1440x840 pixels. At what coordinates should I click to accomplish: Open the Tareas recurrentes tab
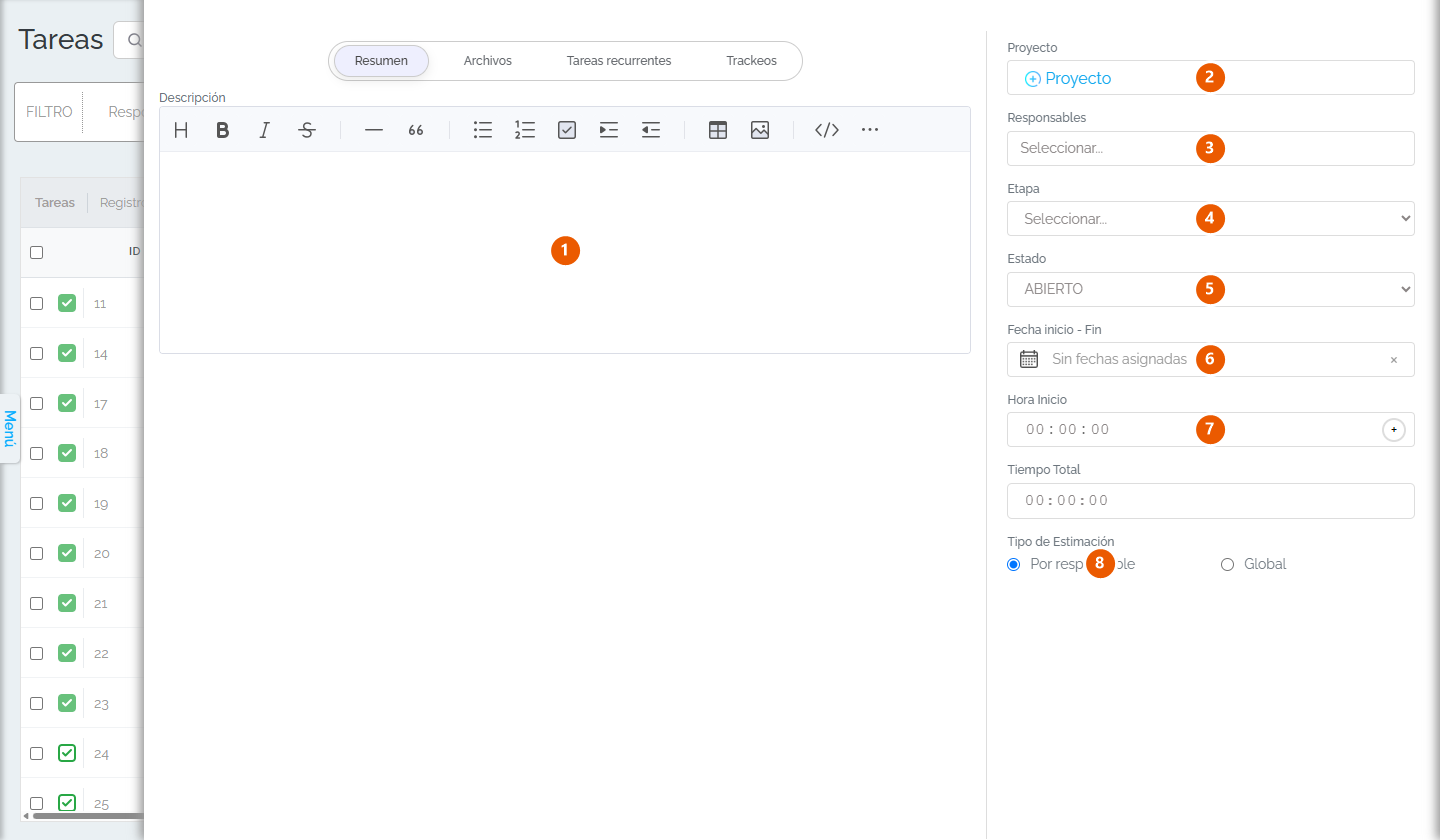[619, 61]
